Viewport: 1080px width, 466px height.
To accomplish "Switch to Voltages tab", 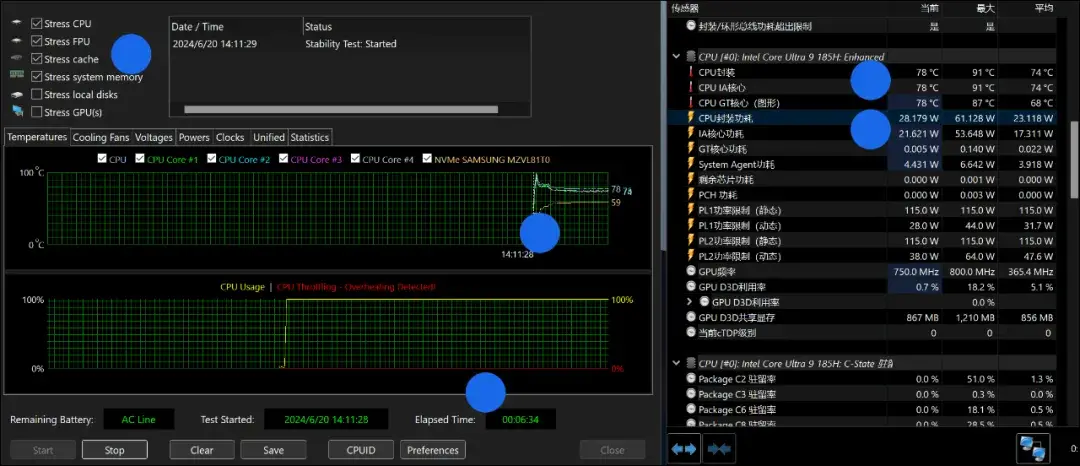I will [154, 138].
